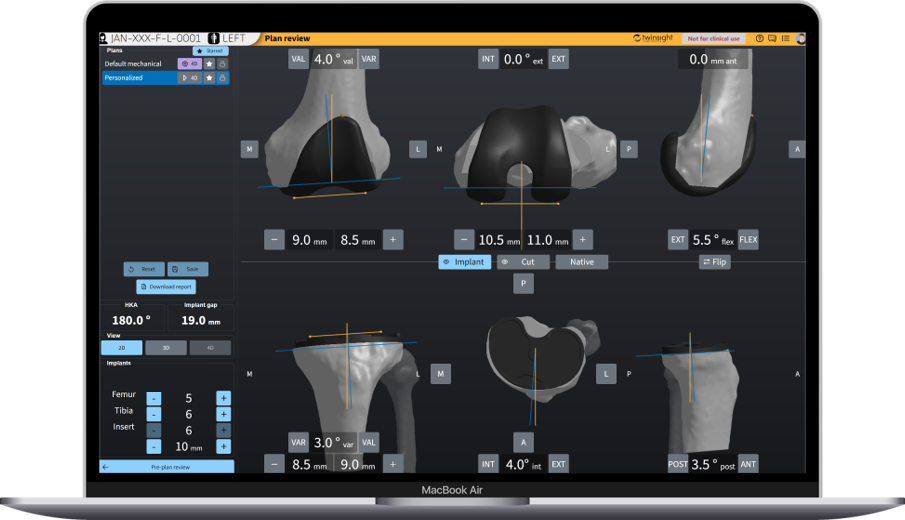This screenshot has width=905, height=520.
Task: Click the patient icon beside JAN-XXX-F-L-0001
Action: pyautogui.click(x=105, y=38)
